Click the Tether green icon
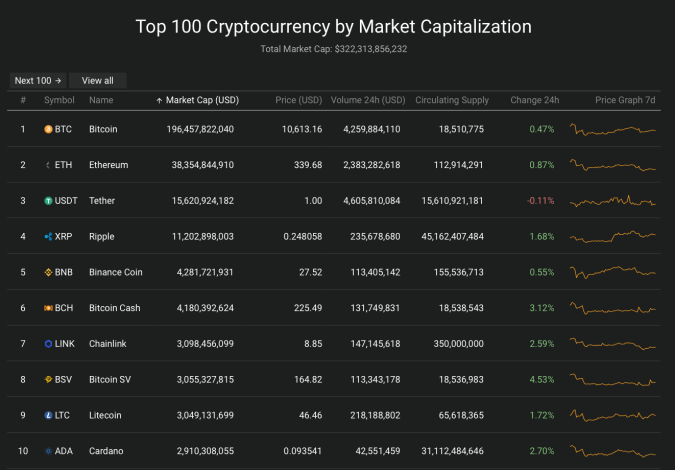675x470 pixels. (48, 201)
